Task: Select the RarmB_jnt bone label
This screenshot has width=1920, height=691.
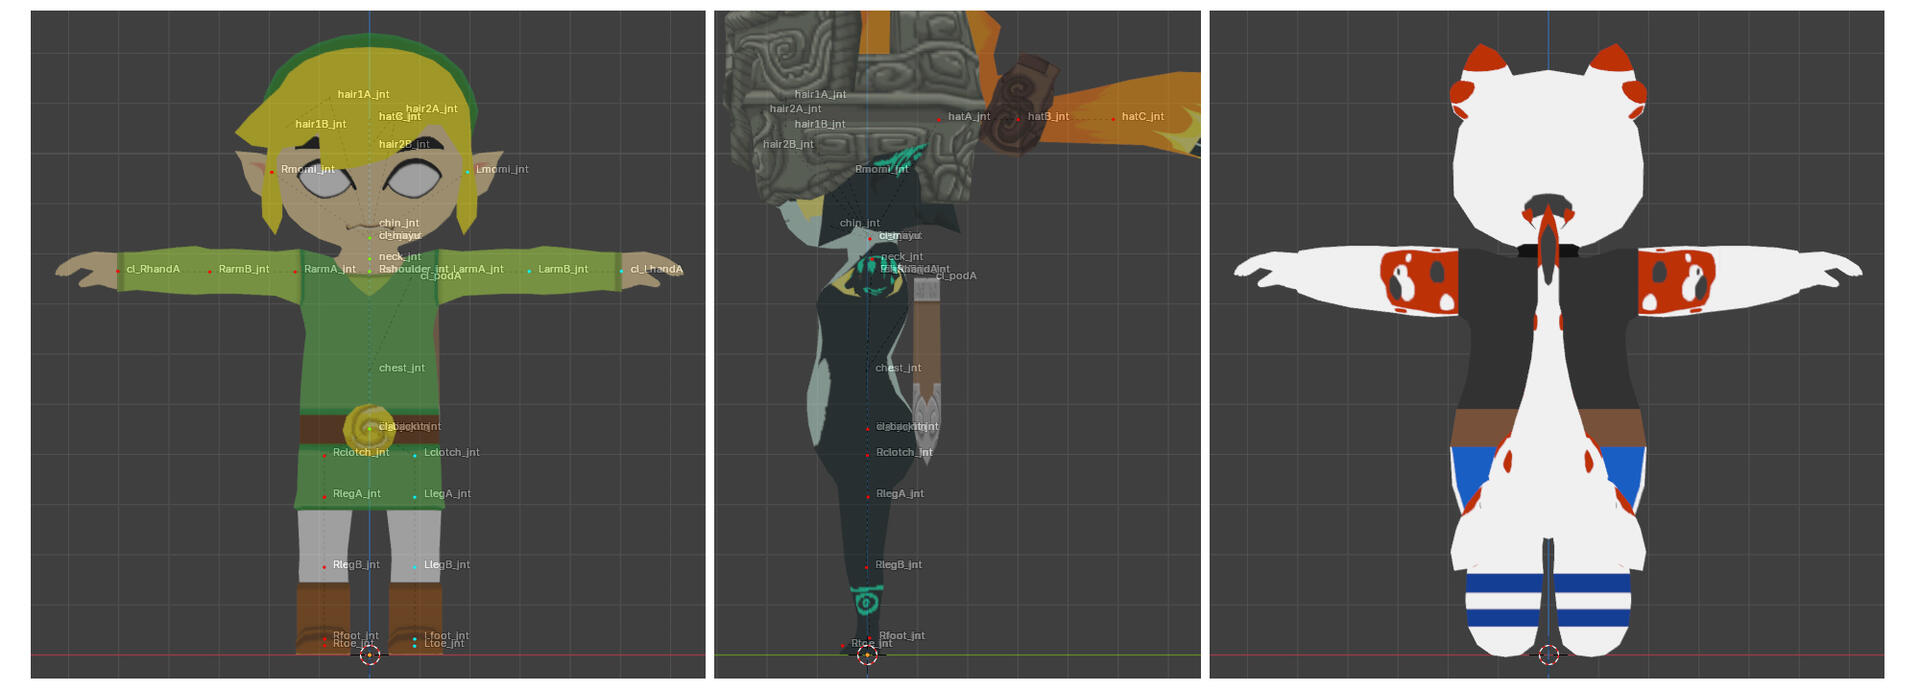Action: click(x=243, y=270)
